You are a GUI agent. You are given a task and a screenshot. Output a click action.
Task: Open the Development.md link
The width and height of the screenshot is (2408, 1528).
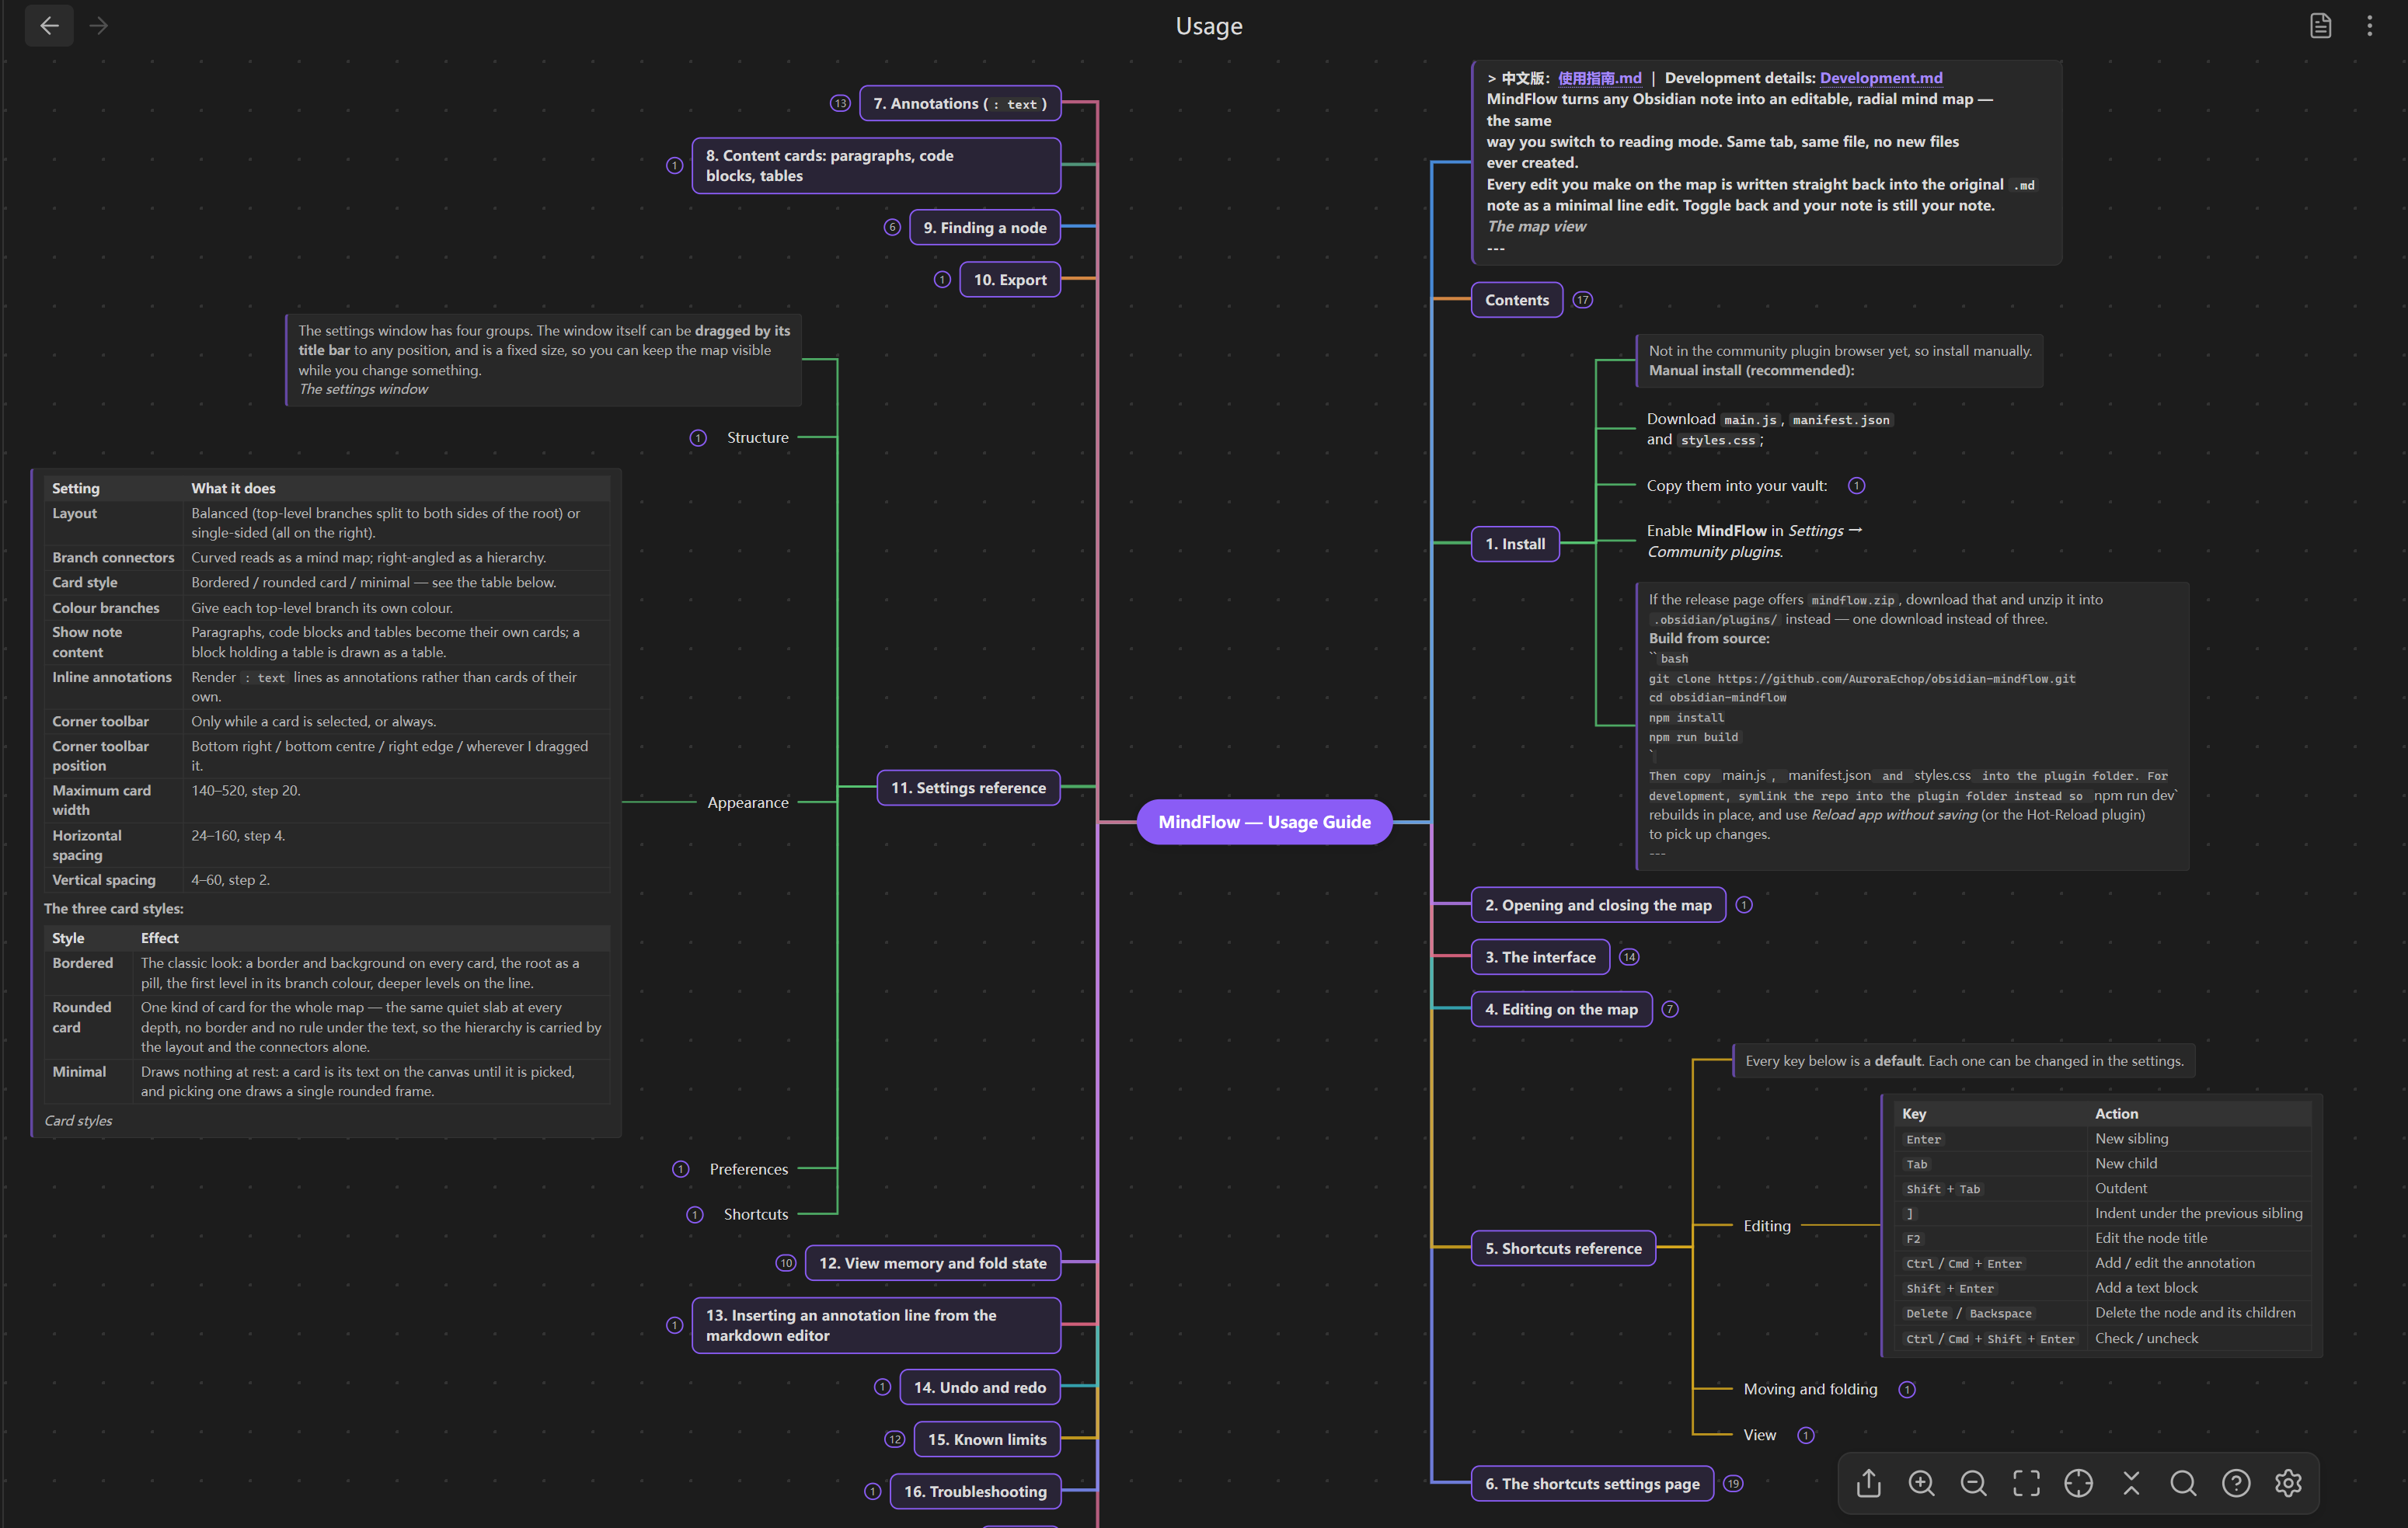point(1881,77)
